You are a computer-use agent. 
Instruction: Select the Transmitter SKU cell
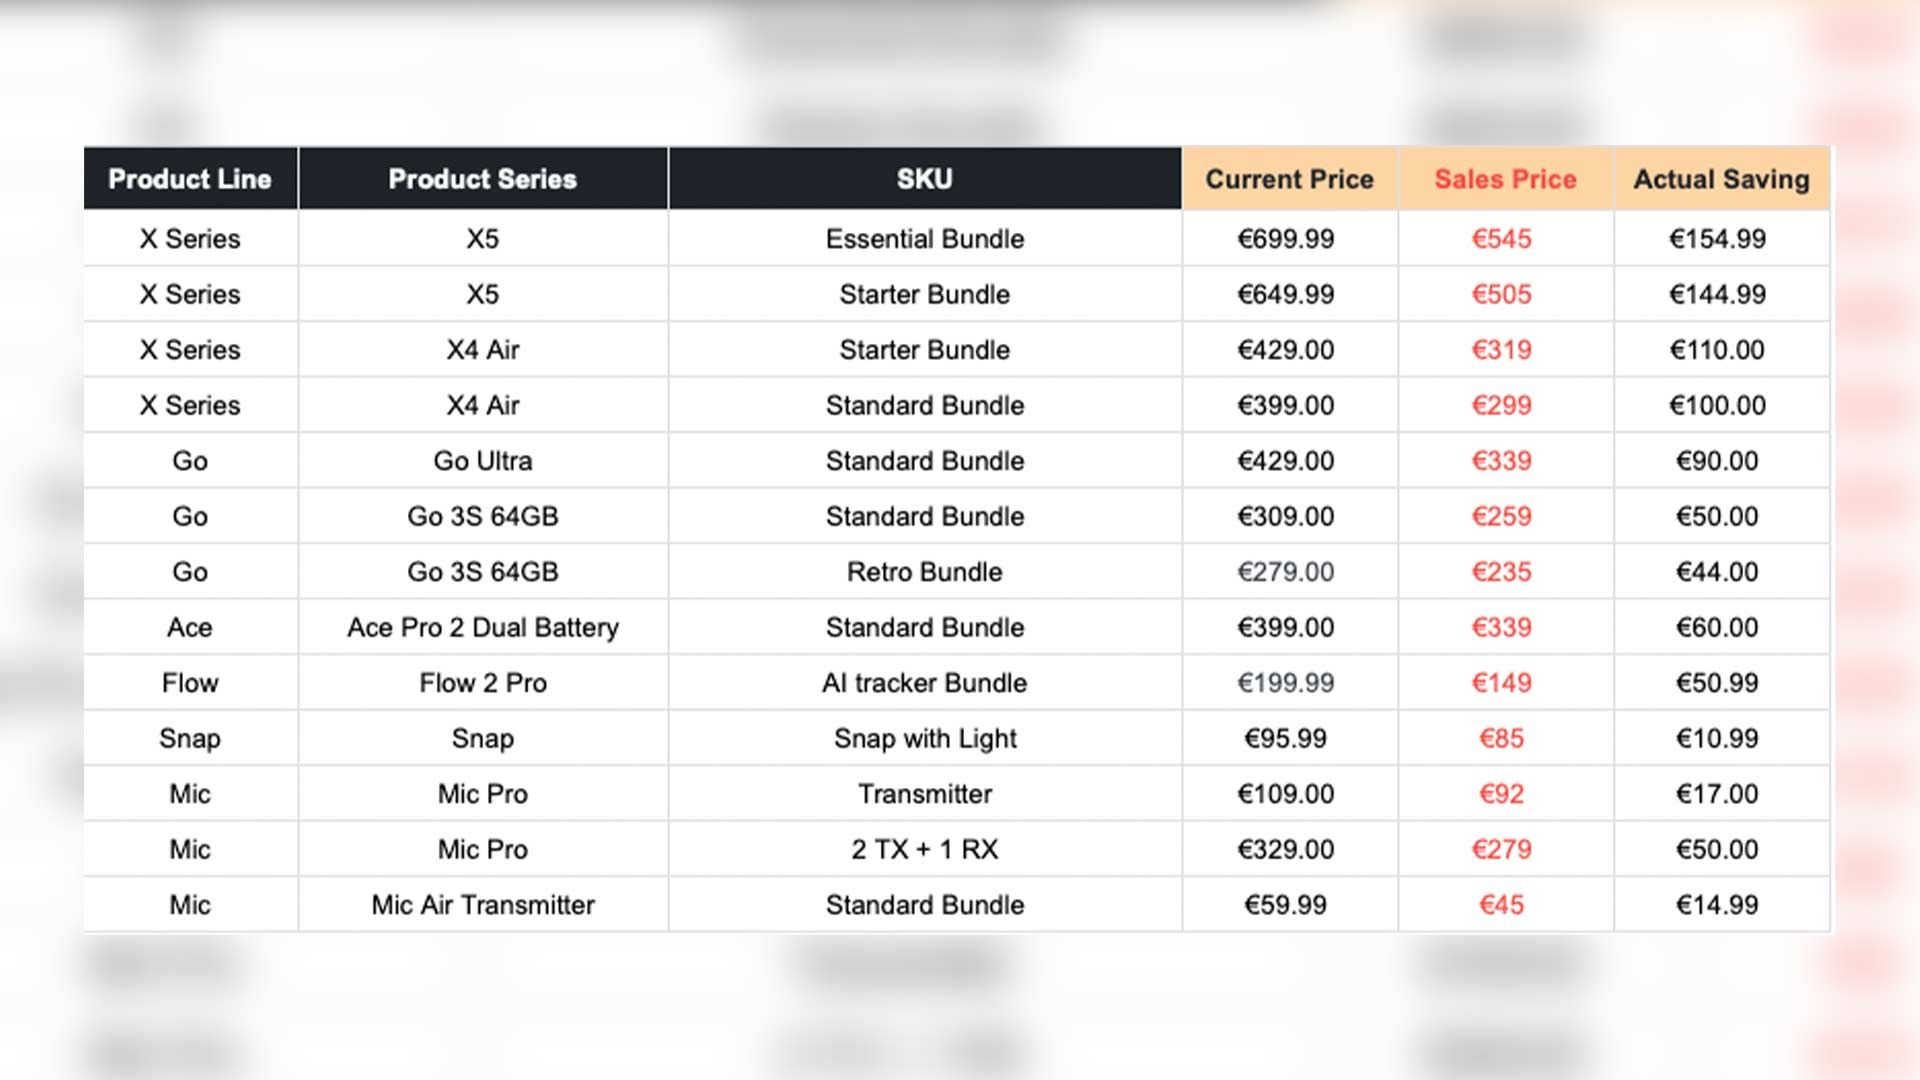pos(925,794)
